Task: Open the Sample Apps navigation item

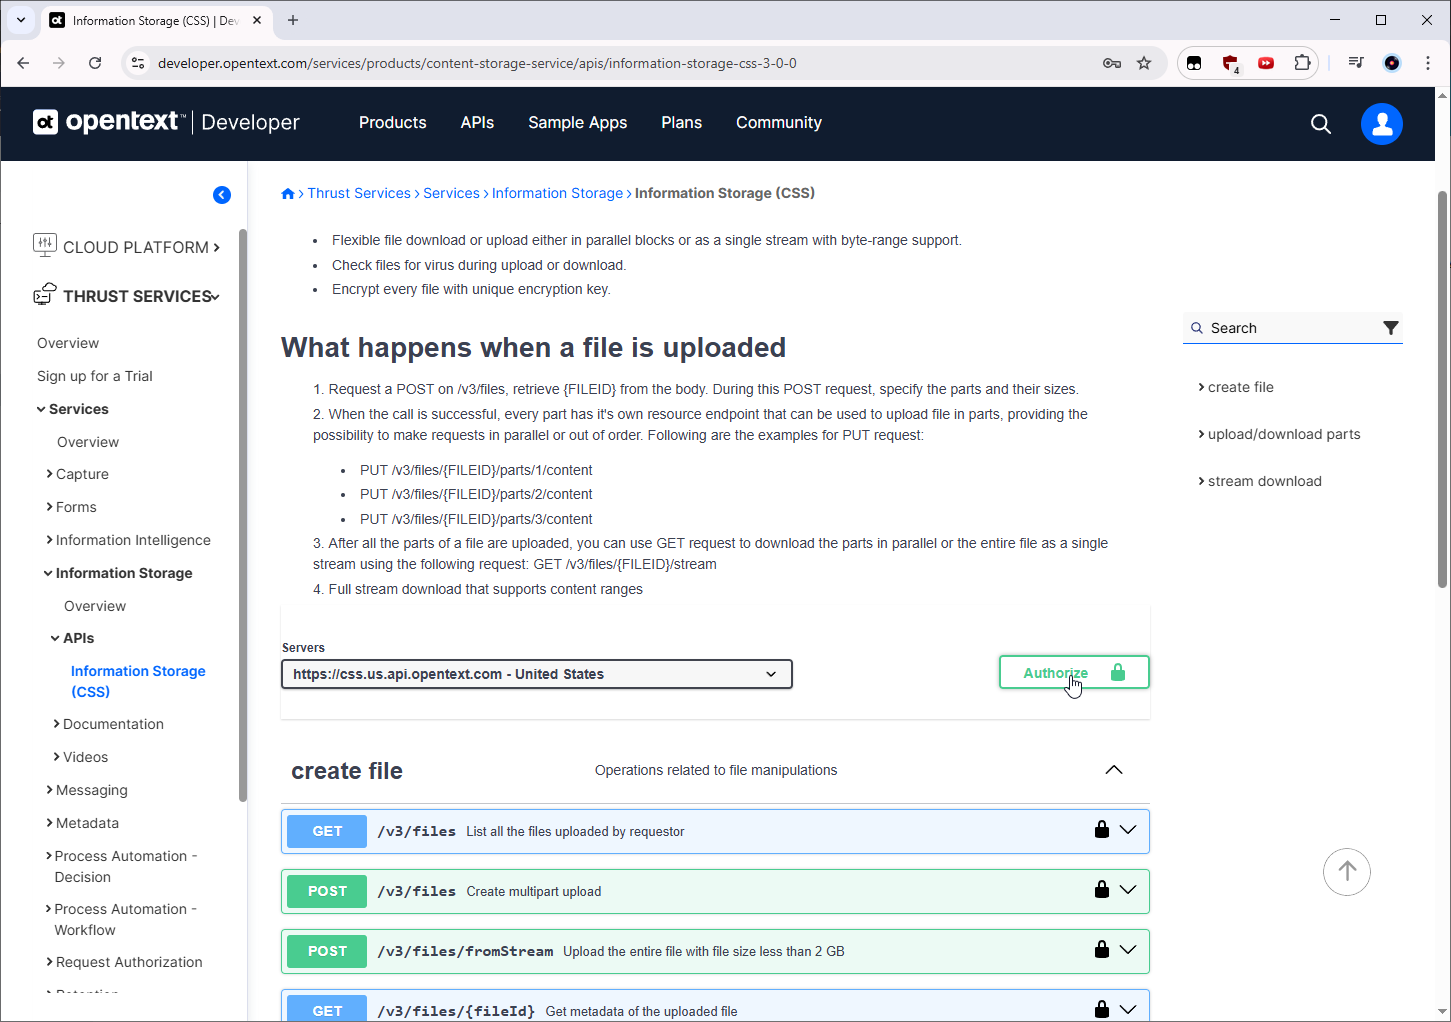Action: (x=578, y=122)
